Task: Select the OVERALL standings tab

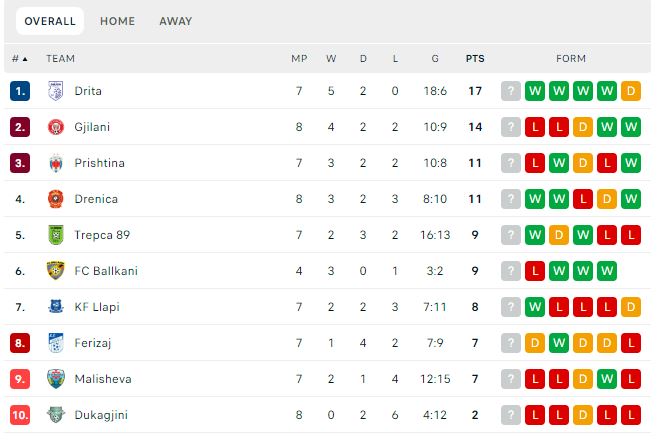Action: [50, 21]
